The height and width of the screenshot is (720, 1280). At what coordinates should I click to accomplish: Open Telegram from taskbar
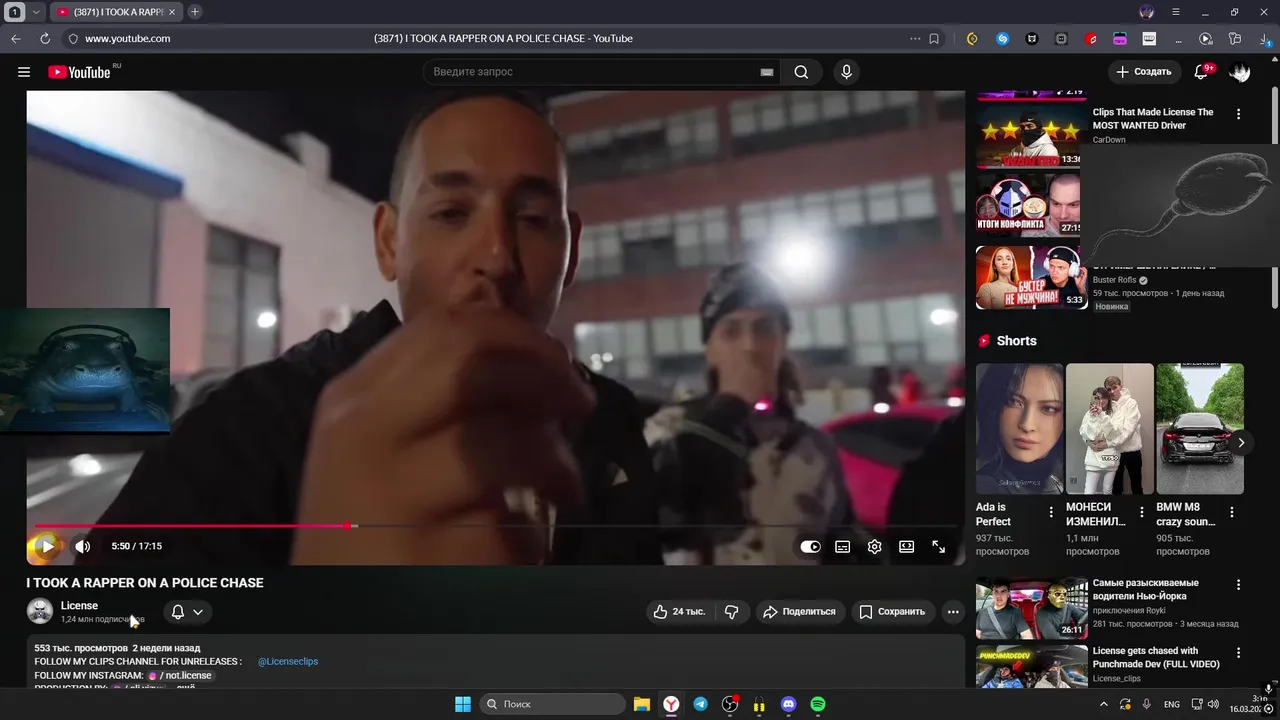point(701,704)
